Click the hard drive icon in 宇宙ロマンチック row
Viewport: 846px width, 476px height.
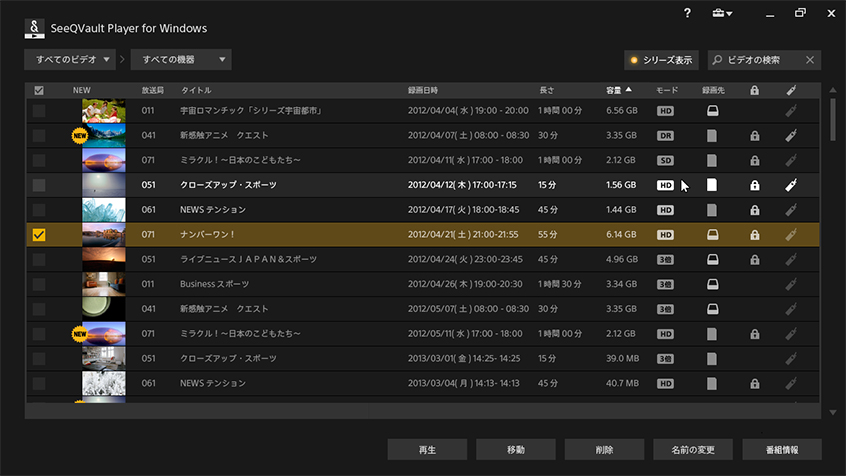[712, 110]
